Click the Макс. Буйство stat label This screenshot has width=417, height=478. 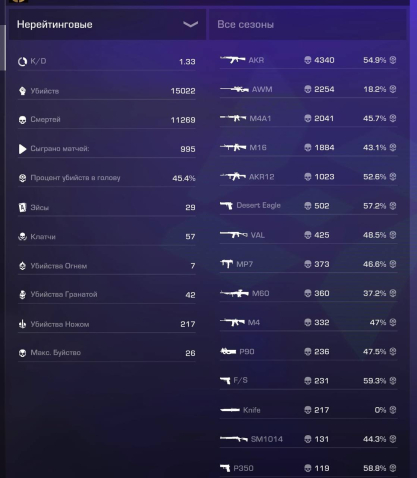pos(56,353)
